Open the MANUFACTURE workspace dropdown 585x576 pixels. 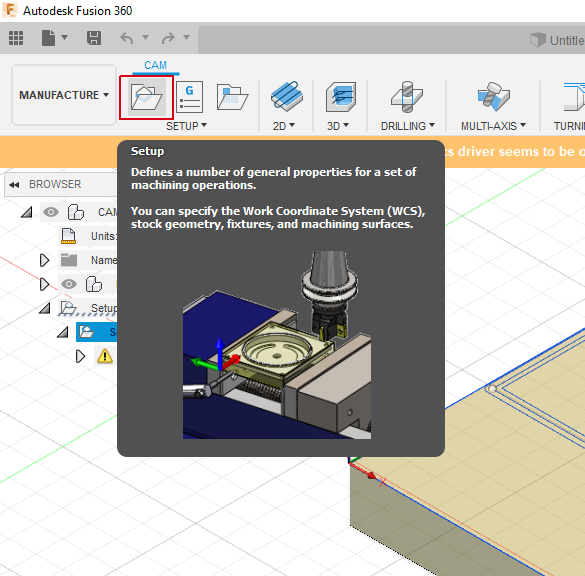[64, 95]
